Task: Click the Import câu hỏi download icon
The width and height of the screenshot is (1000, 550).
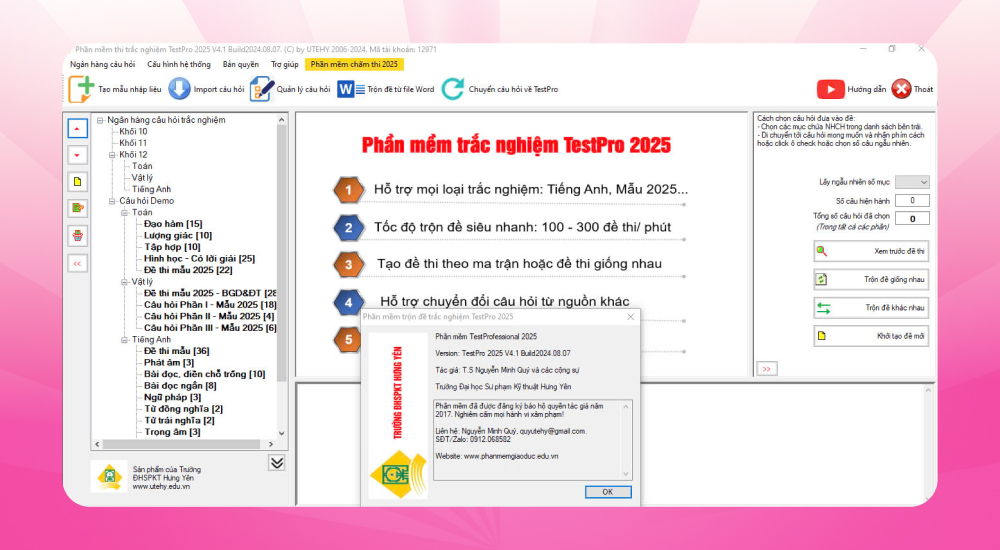Action: point(179,89)
